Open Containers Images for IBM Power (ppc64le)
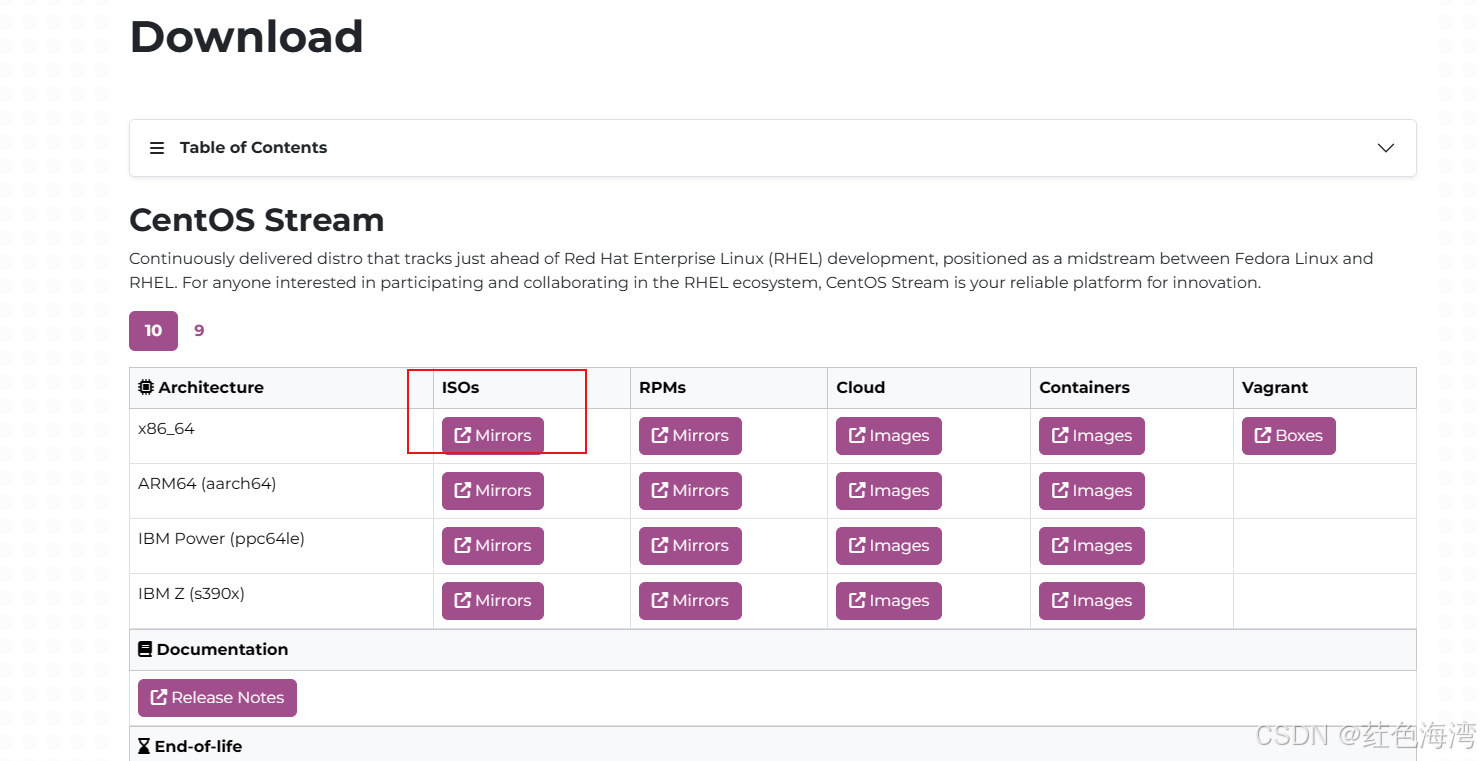1480x761 pixels. (1092, 546)
